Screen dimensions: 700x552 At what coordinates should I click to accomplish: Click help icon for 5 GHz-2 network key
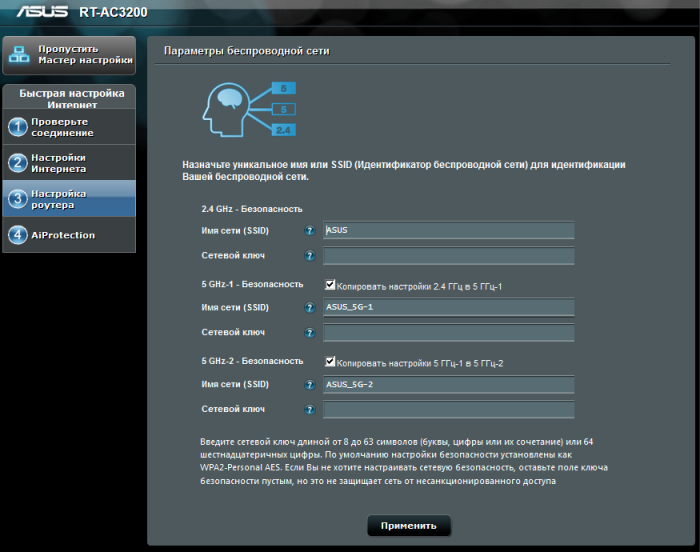[309, 410]
